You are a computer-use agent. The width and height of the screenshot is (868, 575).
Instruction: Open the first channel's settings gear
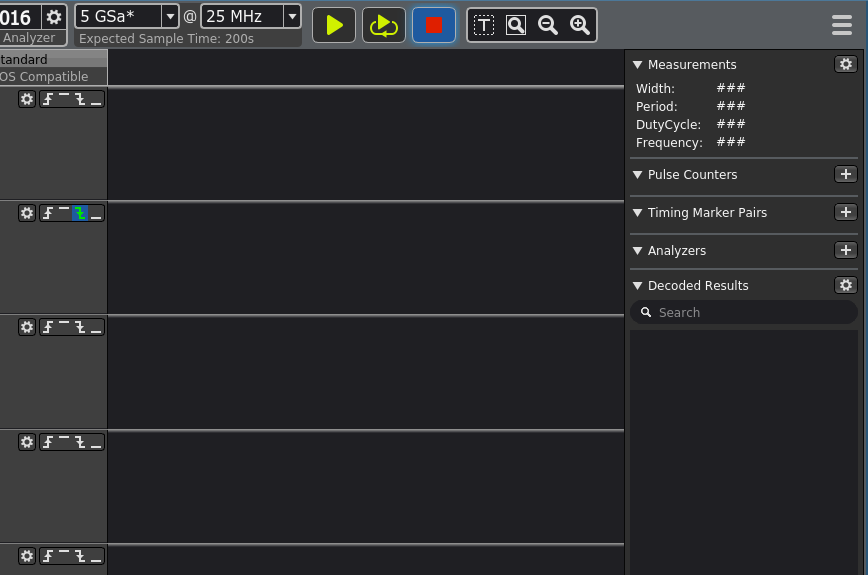[x=27, y=99]
